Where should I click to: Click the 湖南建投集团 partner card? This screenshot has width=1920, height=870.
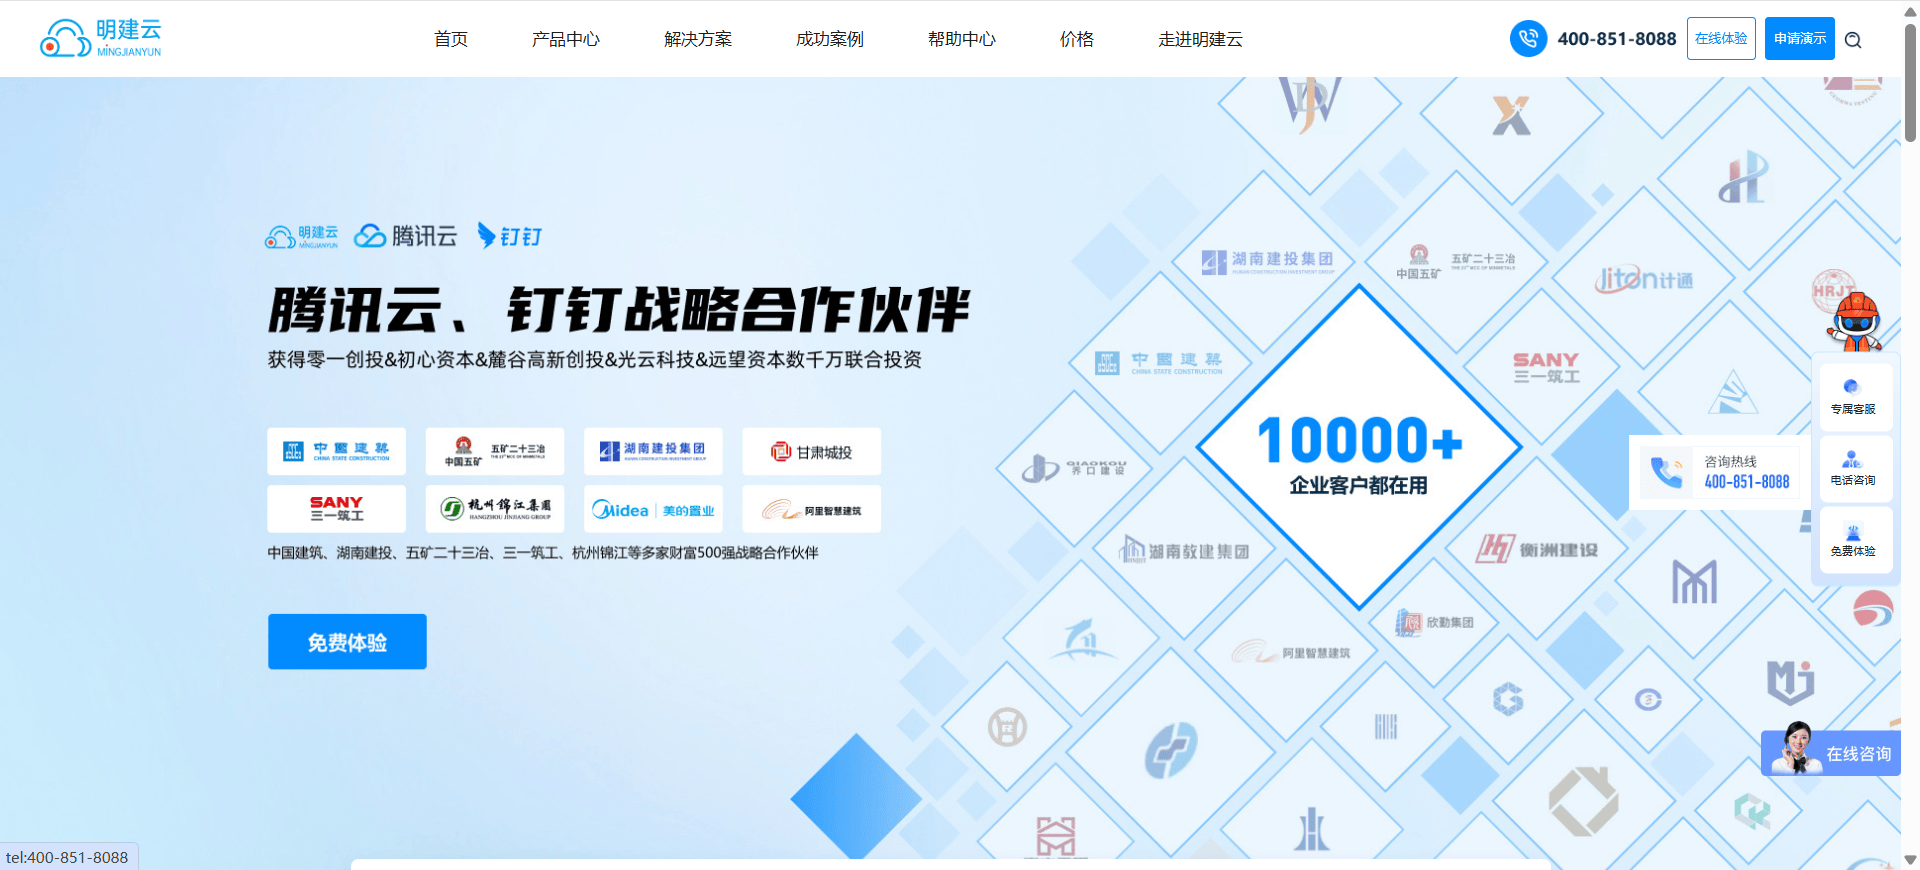coord(653,451)
